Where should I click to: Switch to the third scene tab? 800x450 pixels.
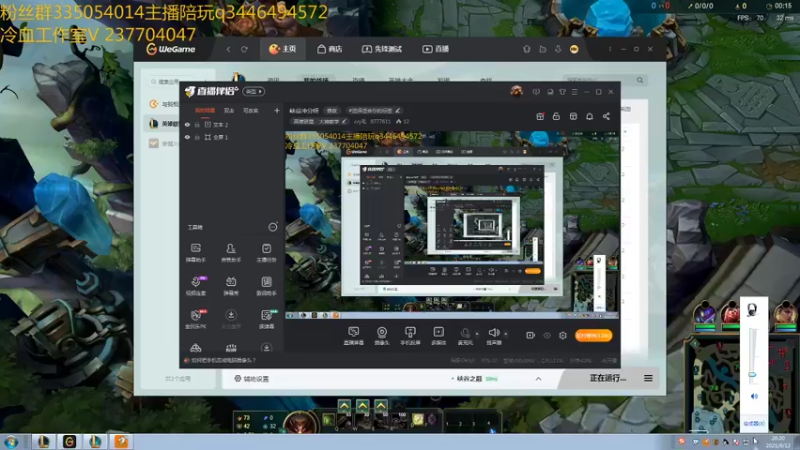coord(251,110)
